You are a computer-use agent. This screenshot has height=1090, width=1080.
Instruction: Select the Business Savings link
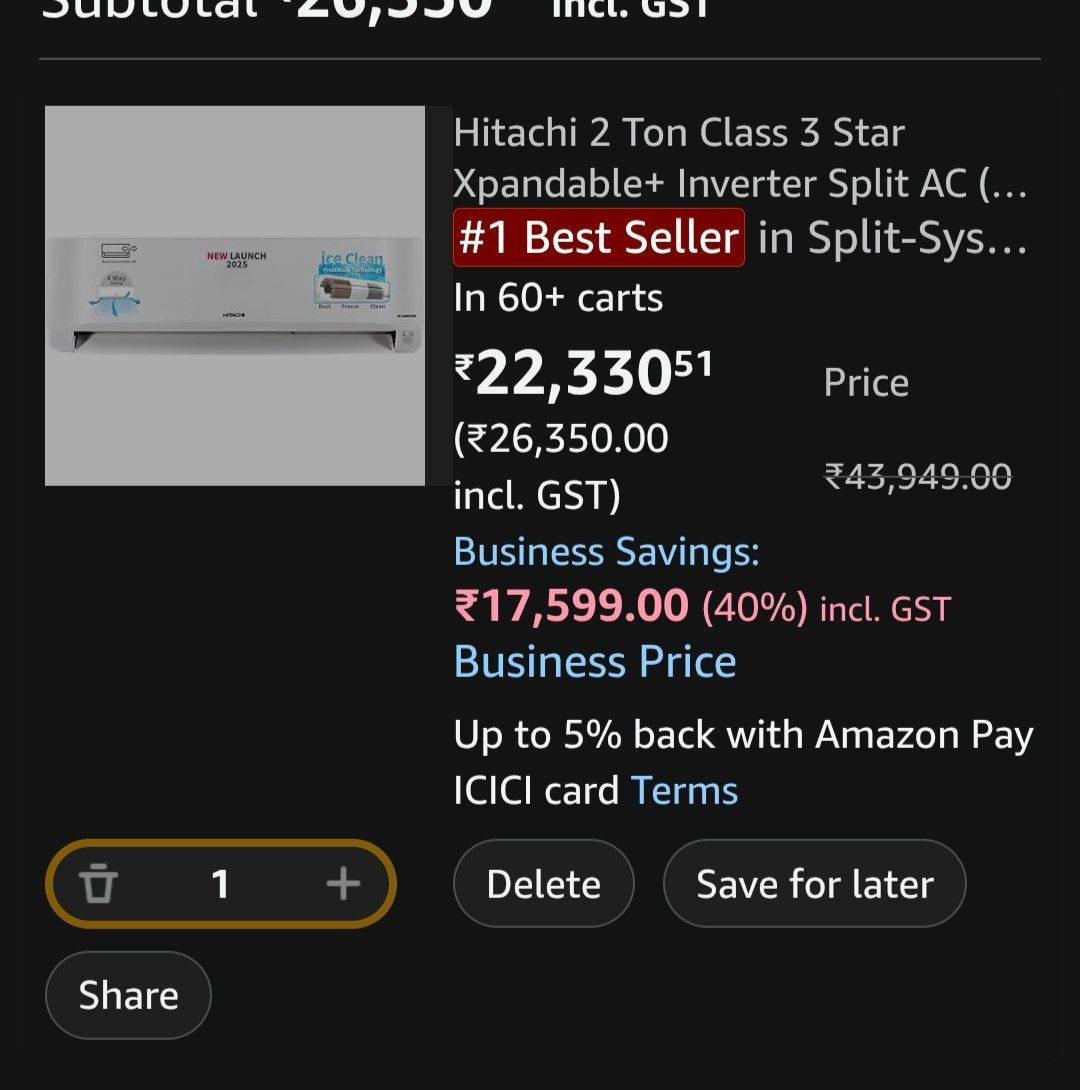tap(606, 551)
